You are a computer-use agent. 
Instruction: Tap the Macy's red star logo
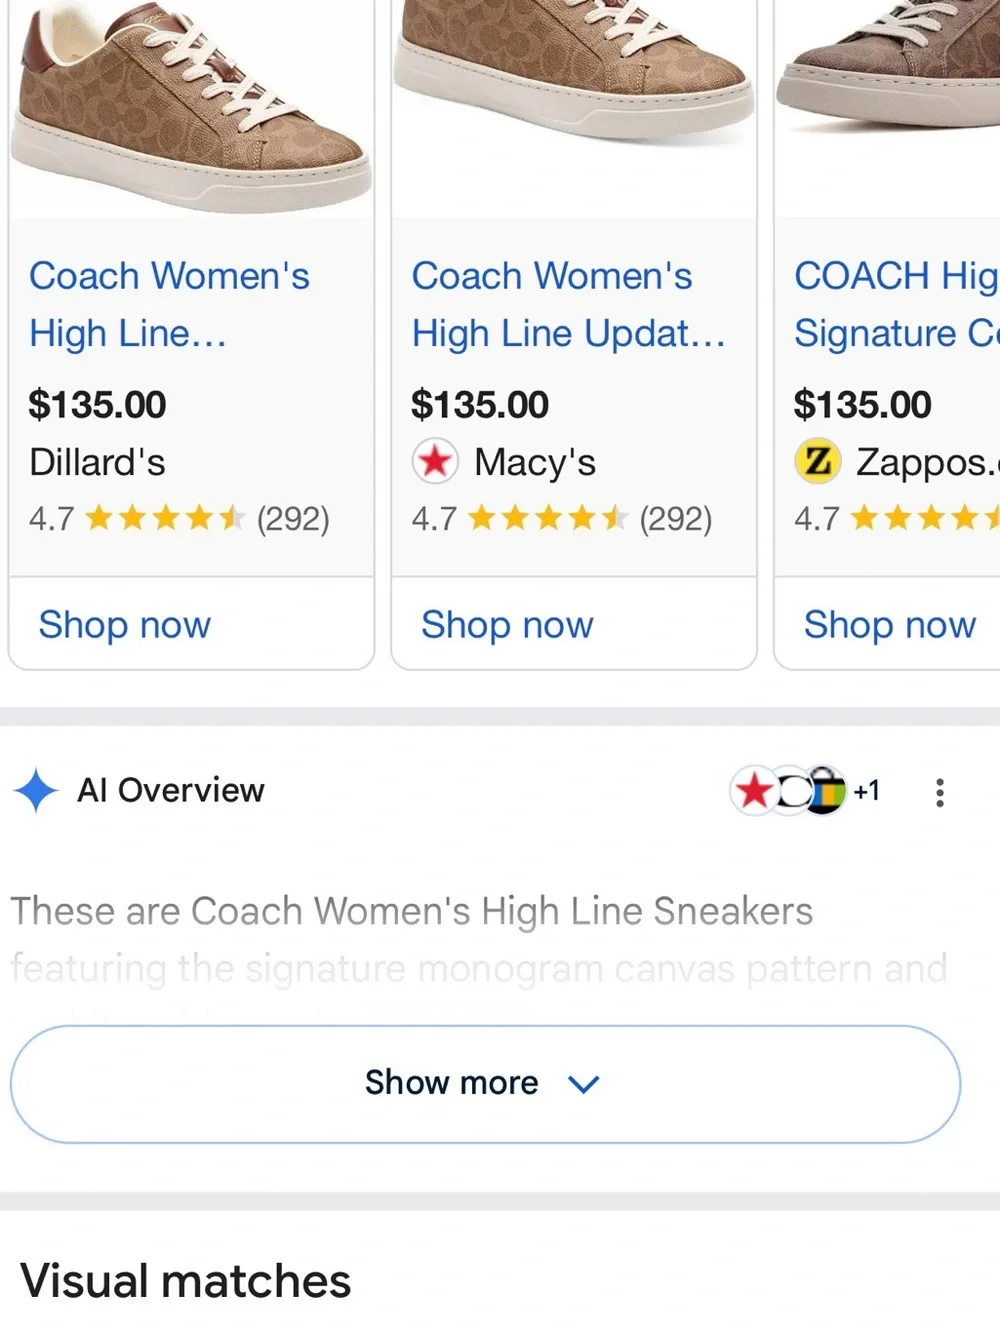(x=435, y=461)
